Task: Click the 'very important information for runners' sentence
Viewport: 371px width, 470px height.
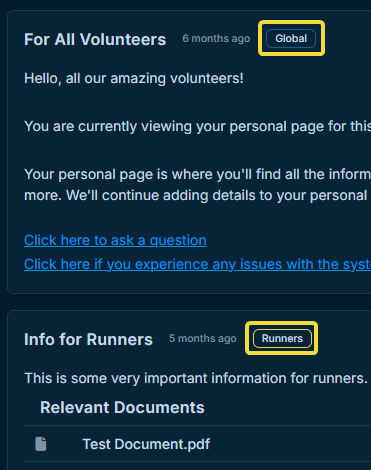Action: tap(196, 378)
